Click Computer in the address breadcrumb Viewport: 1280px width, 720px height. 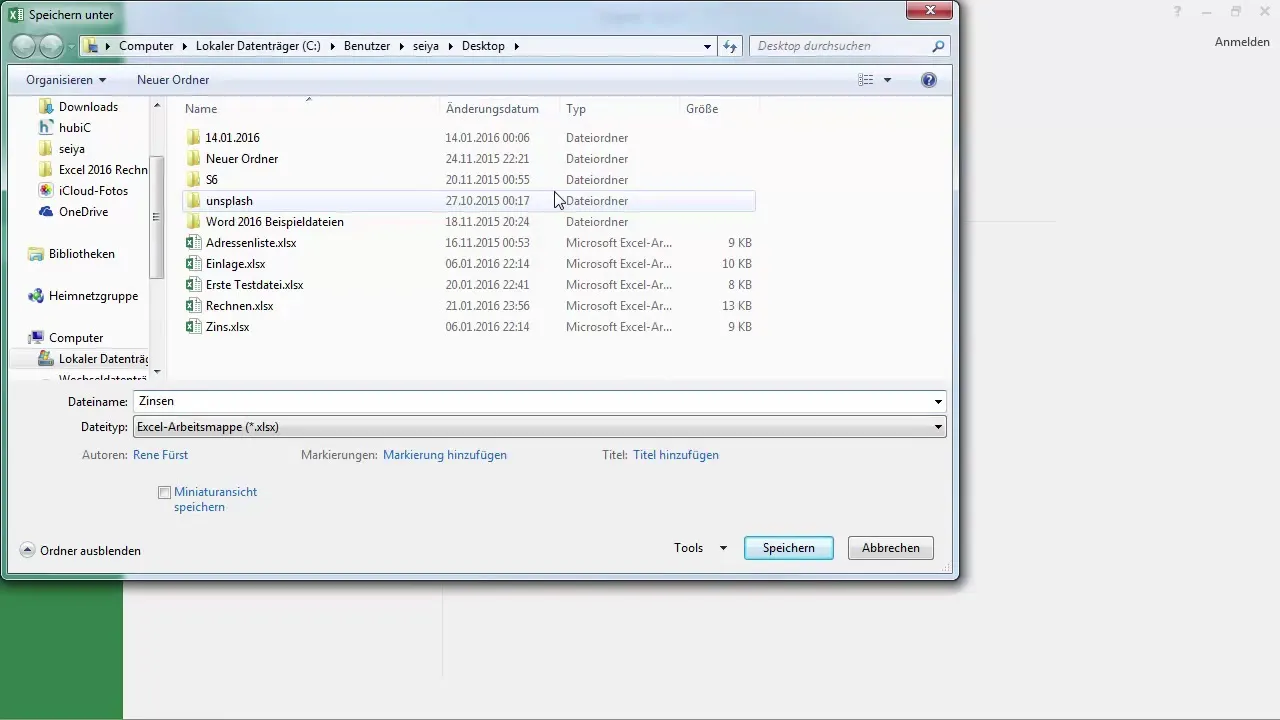(x=146, y=46)
